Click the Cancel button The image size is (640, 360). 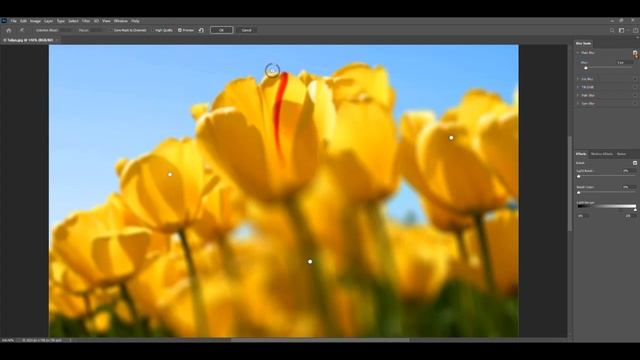(x=246, y=30)
